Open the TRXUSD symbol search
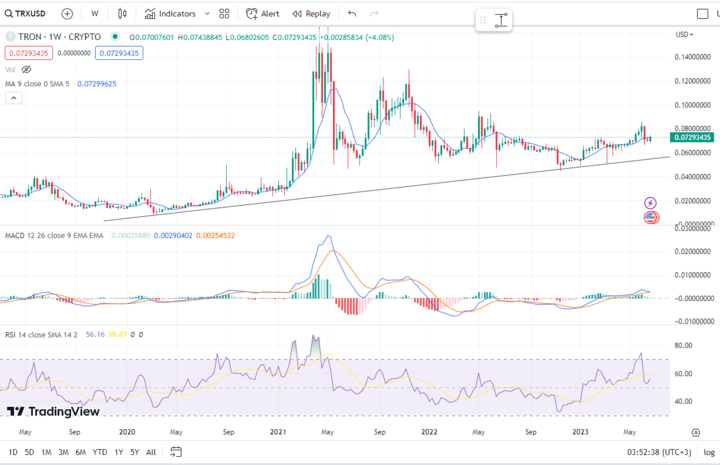This screenshot has width=720, height=465. [25, 14]
